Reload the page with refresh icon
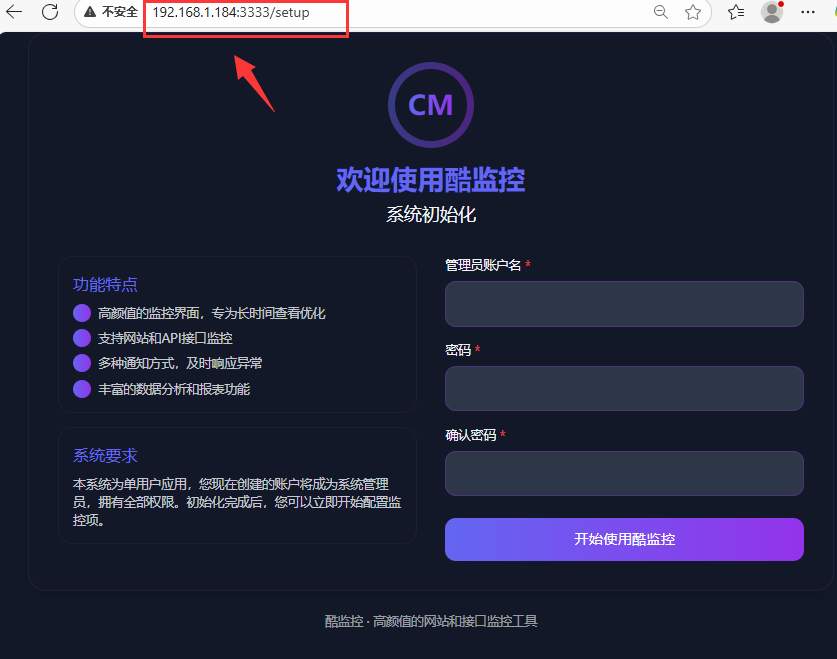837x659 pixels. pyautogui.click(x=50, y=11)
